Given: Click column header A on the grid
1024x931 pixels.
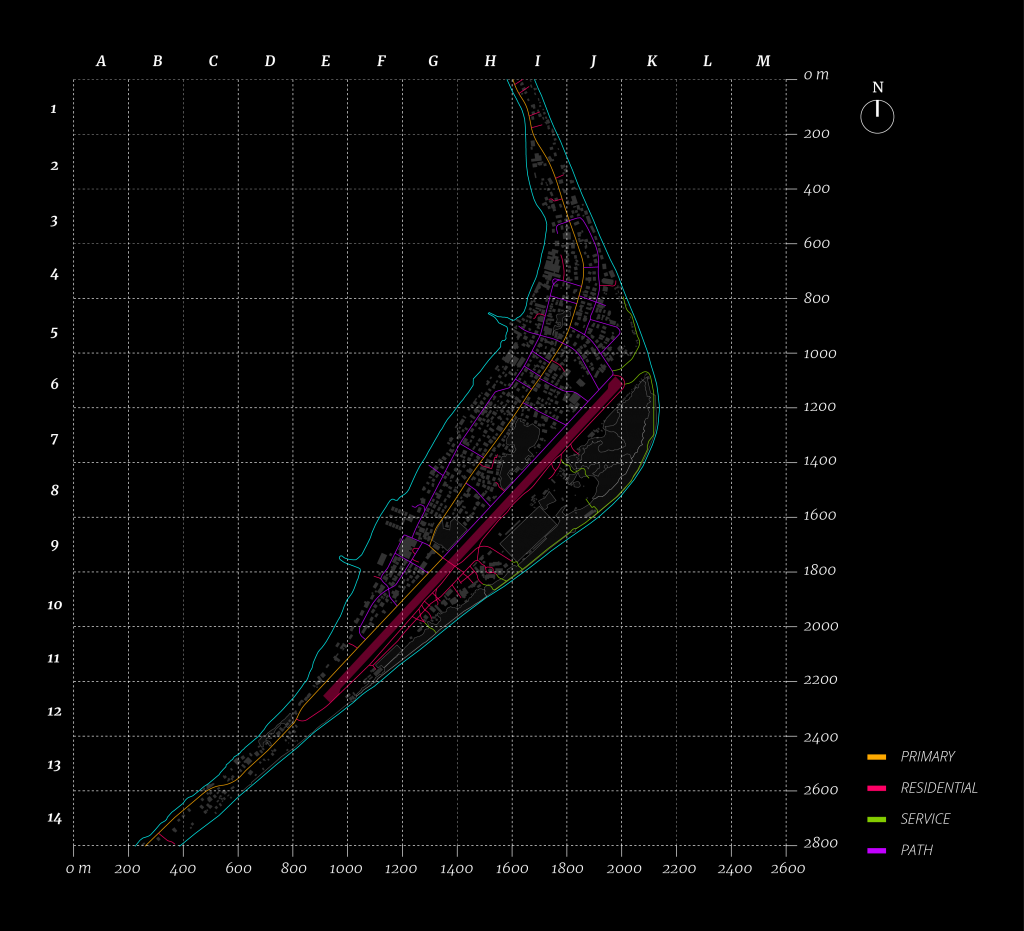Looking at the screenshot, I should click(101, 62).
